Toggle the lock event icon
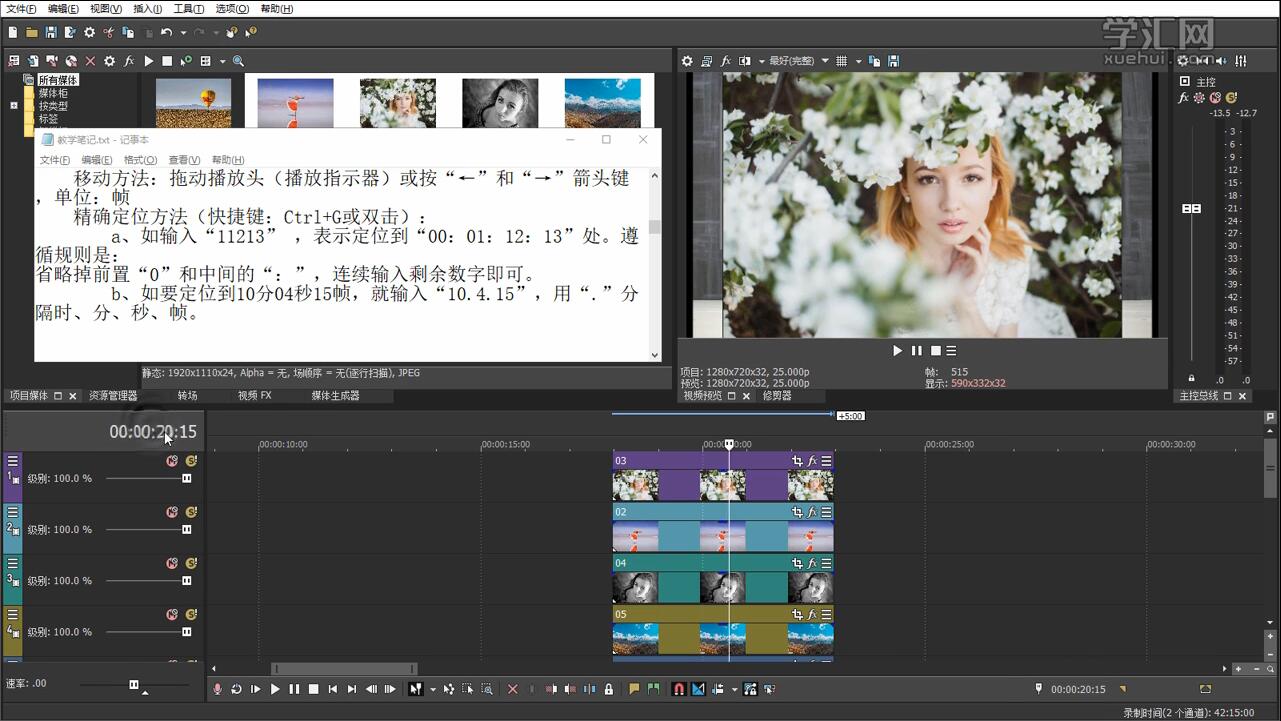The image size is (1281, 721). click(608, 689)
